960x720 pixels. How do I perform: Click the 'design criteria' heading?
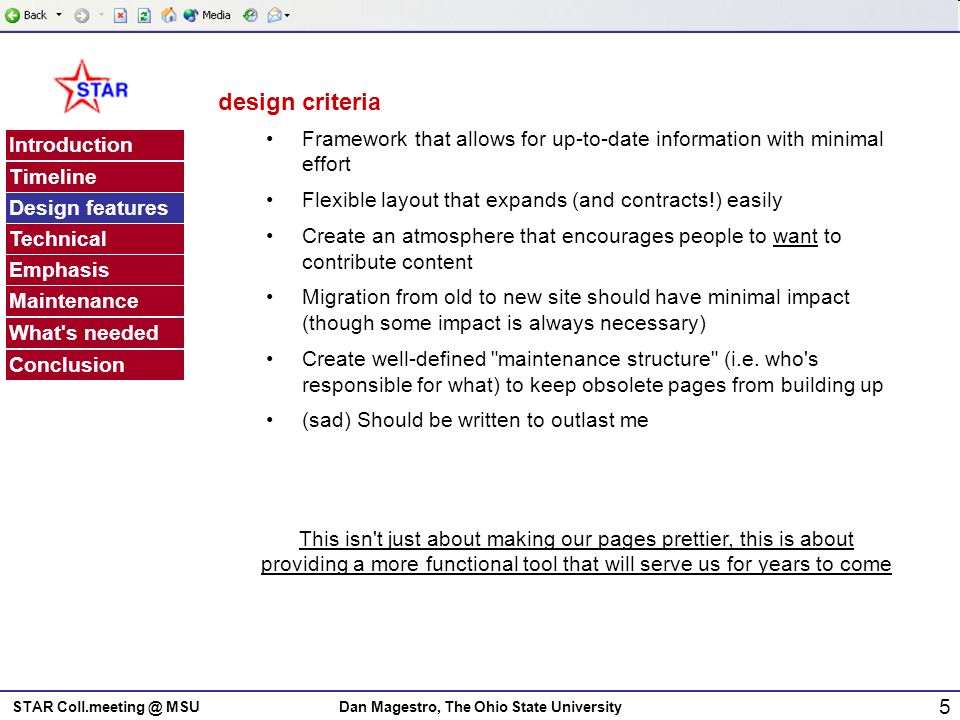click(x=299, y=102)
